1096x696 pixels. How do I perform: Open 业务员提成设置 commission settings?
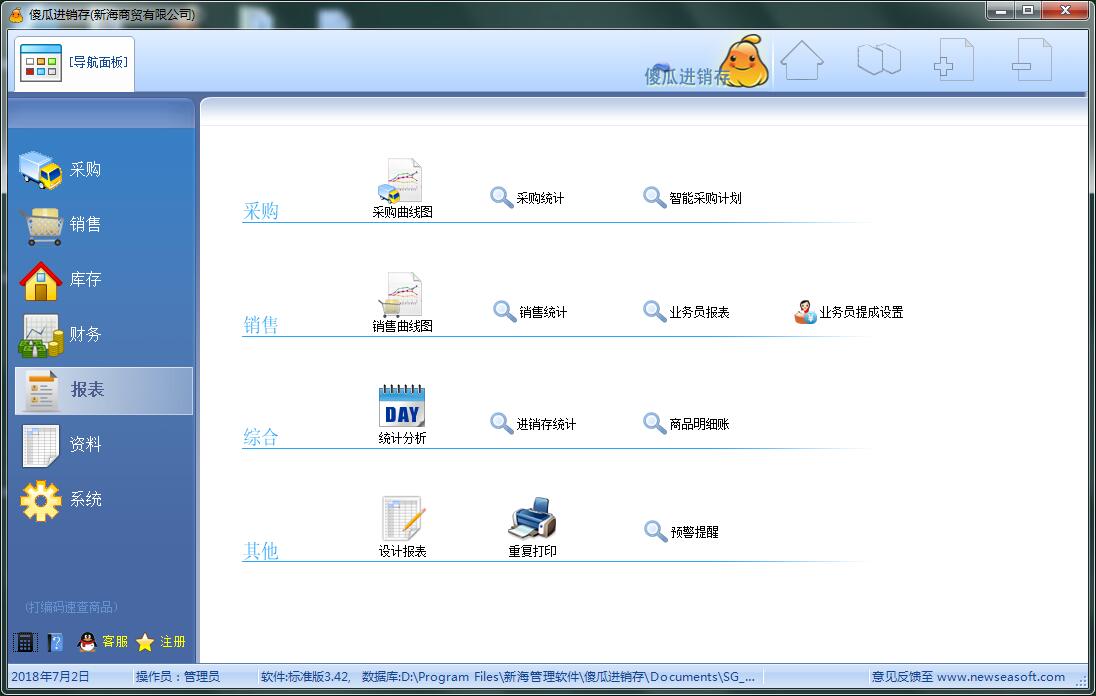tap(848, 312)
